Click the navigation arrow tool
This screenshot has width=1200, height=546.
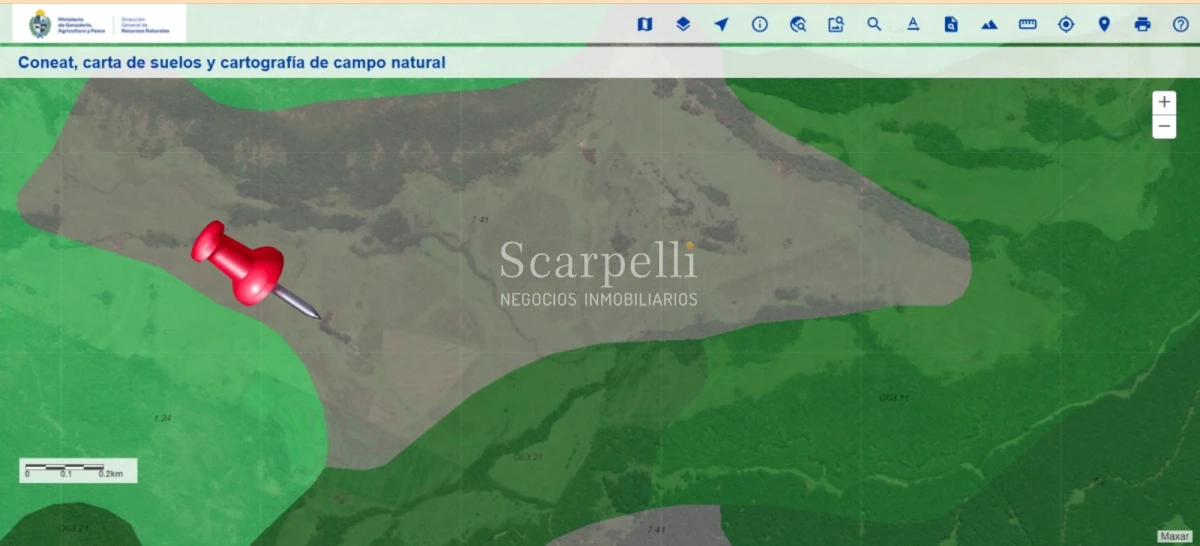click(721, 24)
